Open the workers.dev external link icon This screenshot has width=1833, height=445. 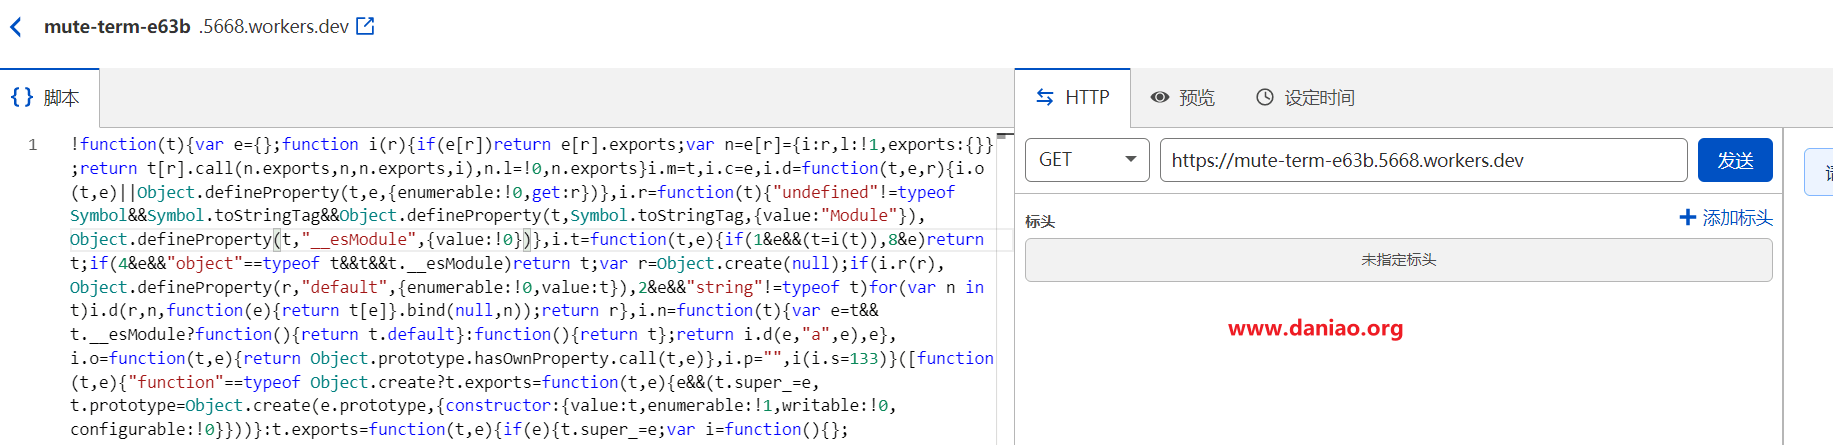click(365, 26)
